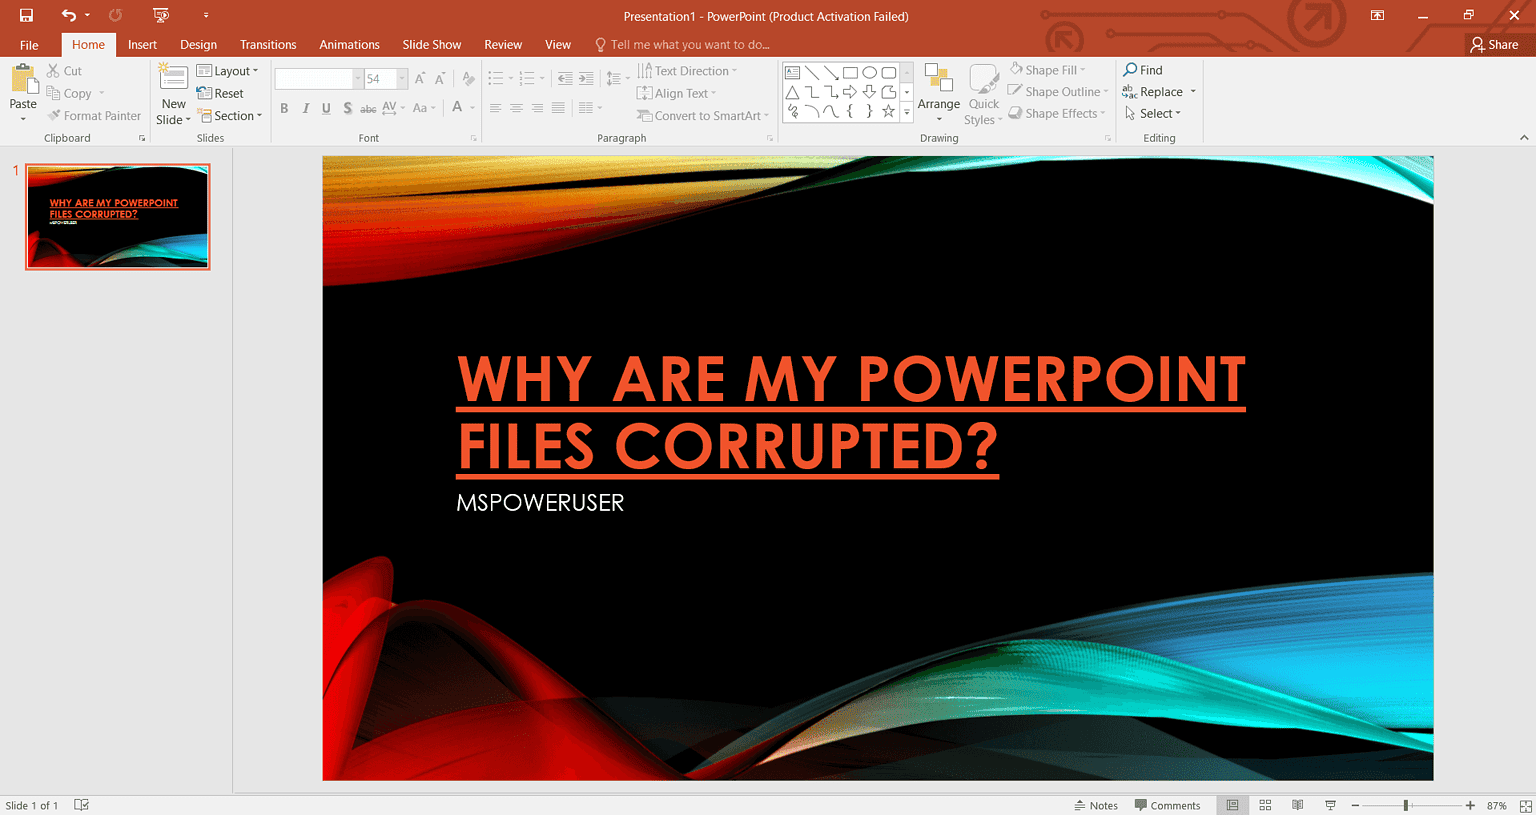Switch to the Insert tab
This screenshot has width=1536, height=815.
coord(142,44)
